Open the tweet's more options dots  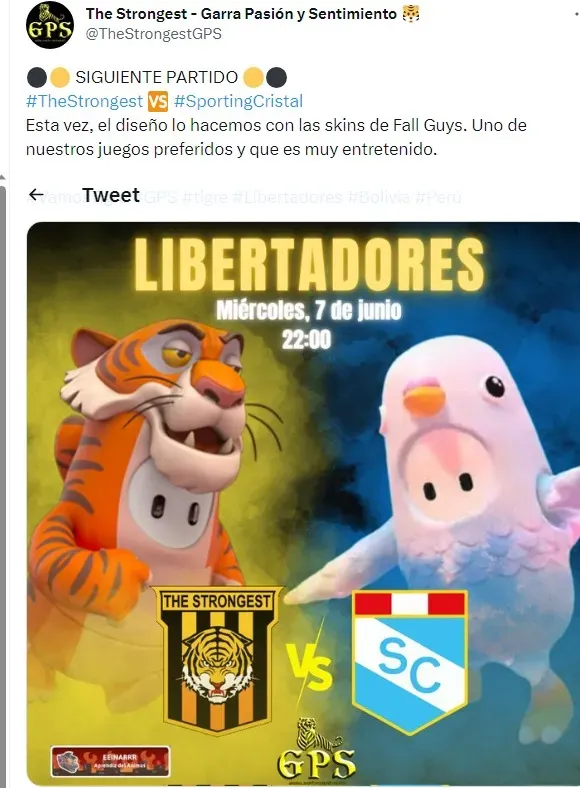(576, 15)
